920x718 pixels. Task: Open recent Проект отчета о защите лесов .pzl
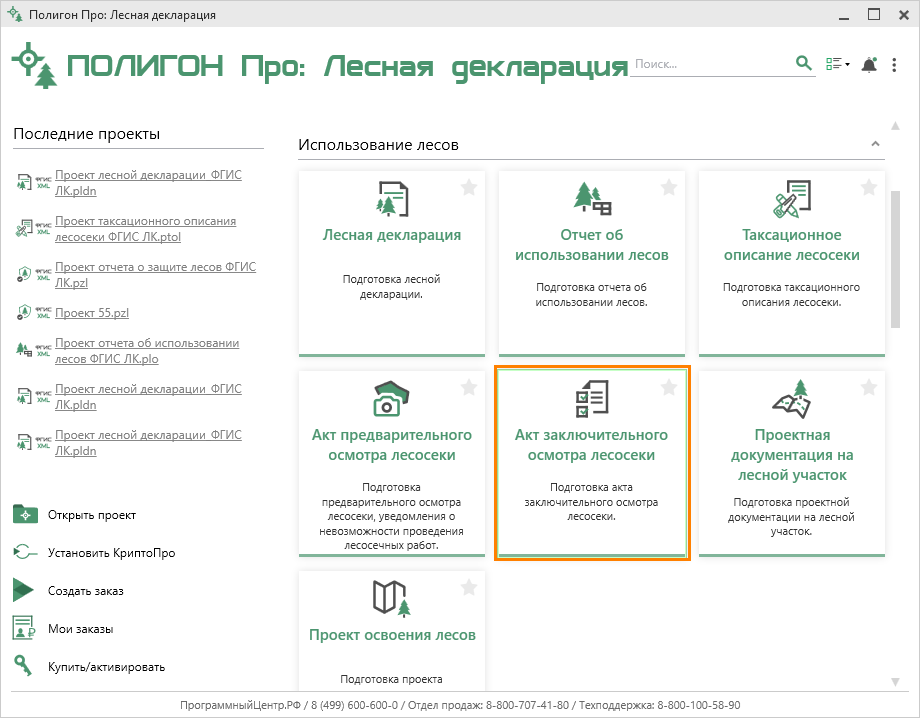click(155, 275)
